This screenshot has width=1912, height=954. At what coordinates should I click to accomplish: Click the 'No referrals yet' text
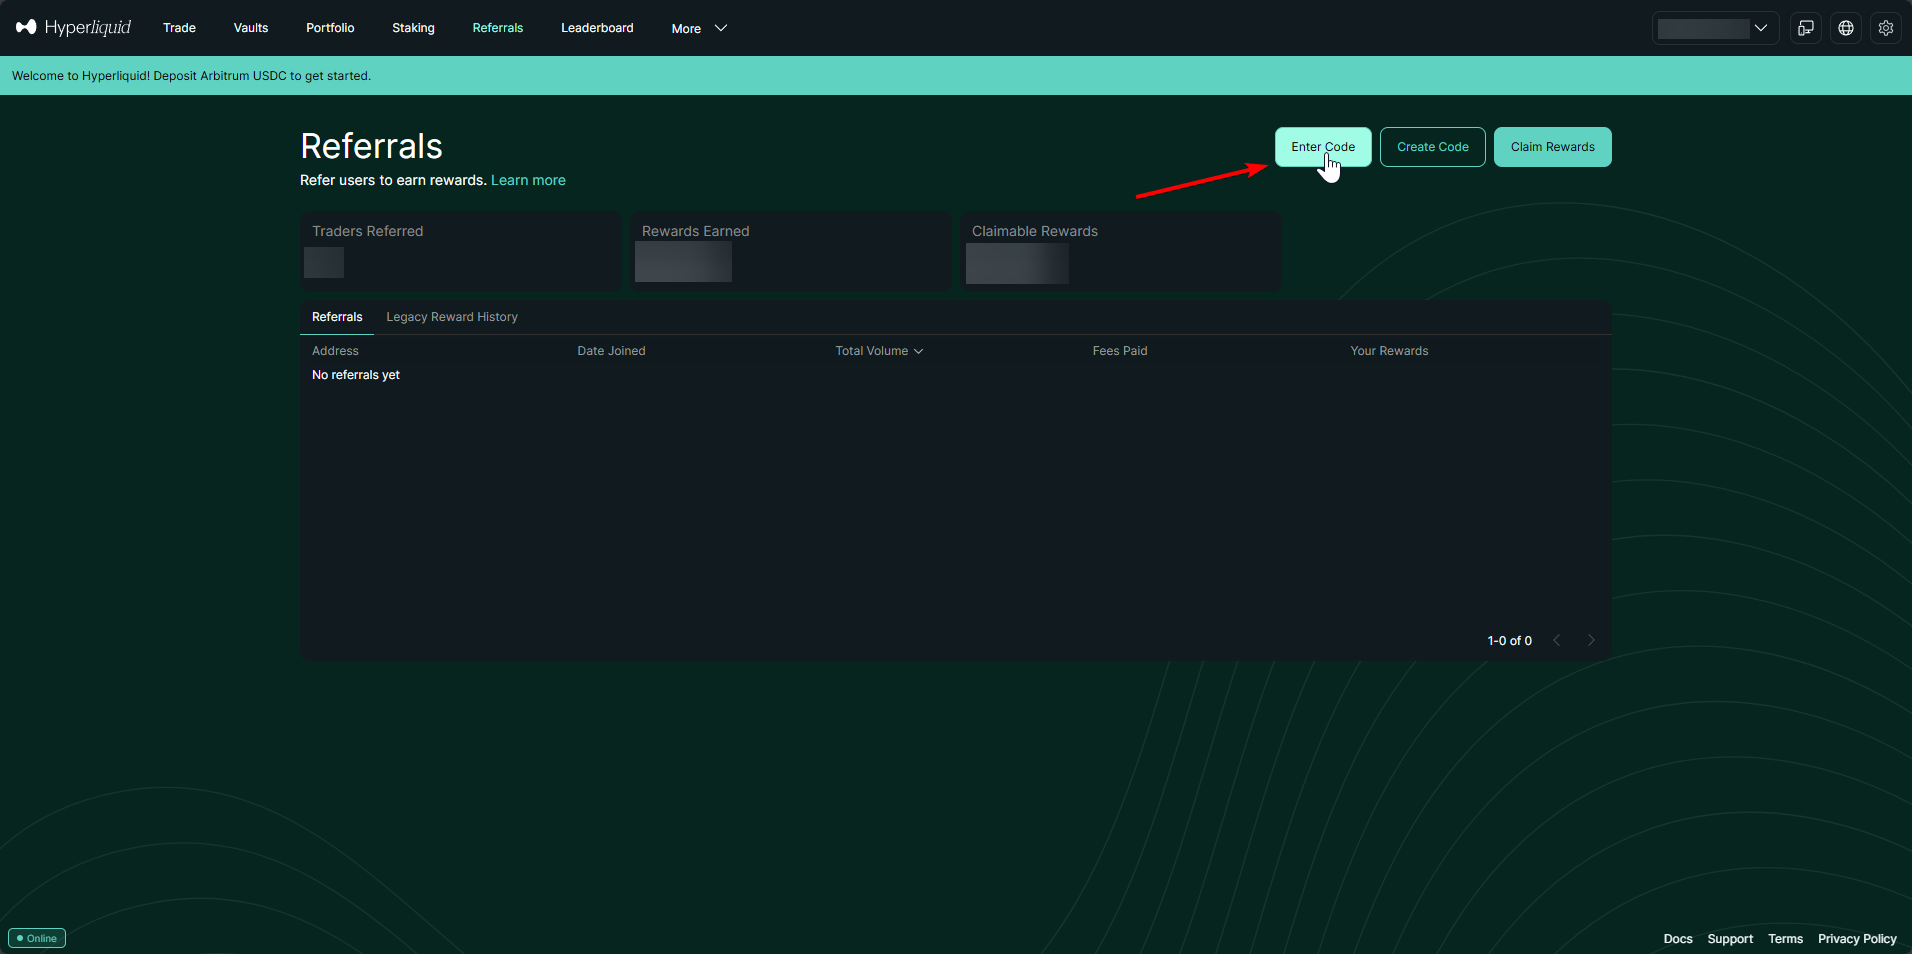click(356, 375)
